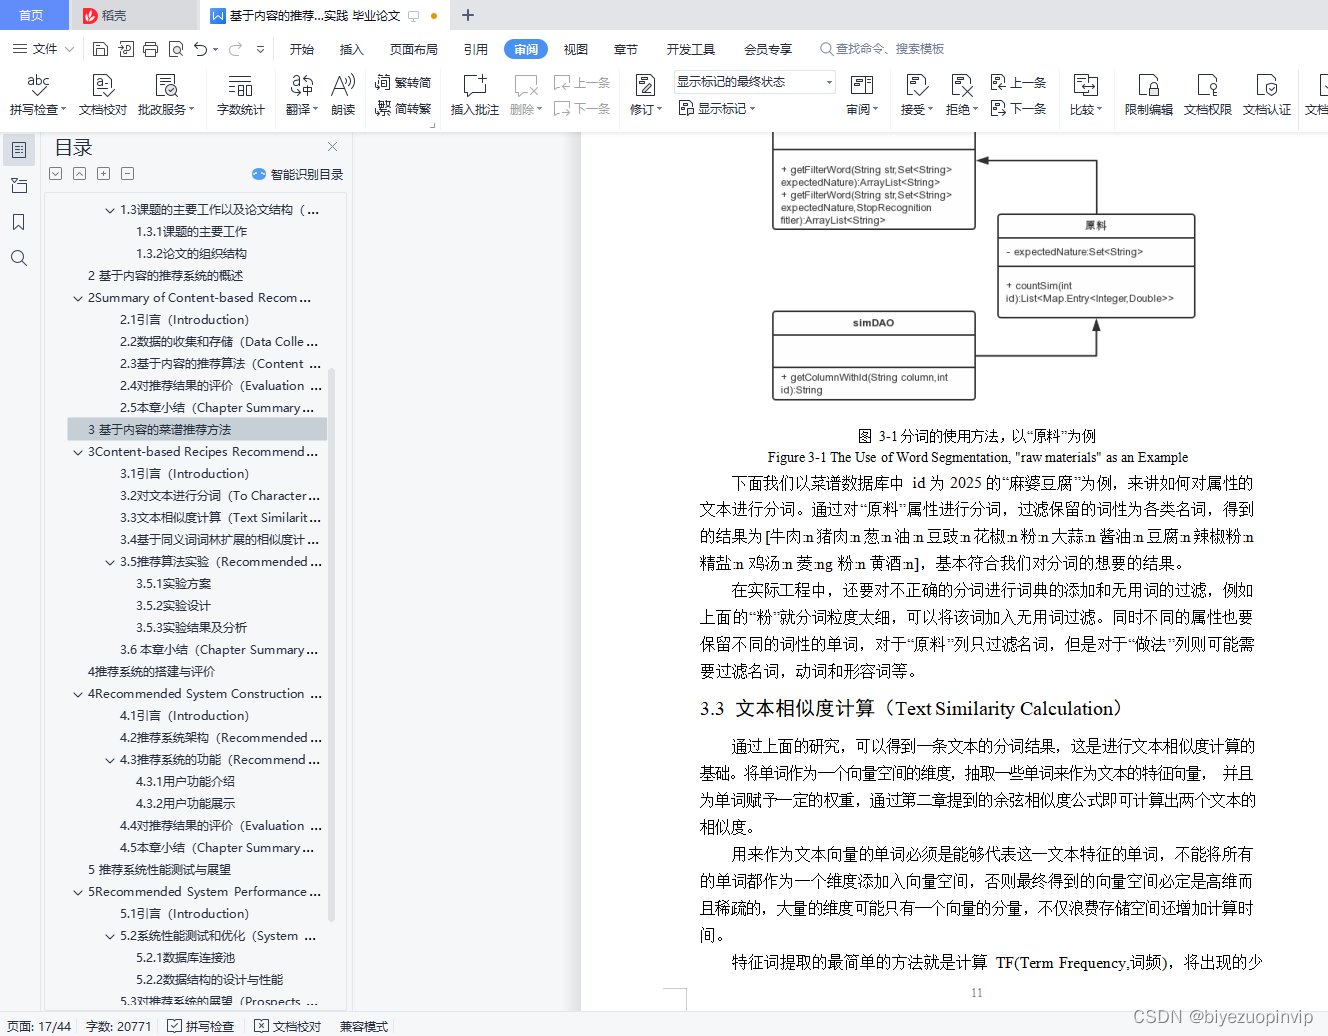Open 文档权限 document permissions
The image size is (1328, 1036).
(1207, 95)
